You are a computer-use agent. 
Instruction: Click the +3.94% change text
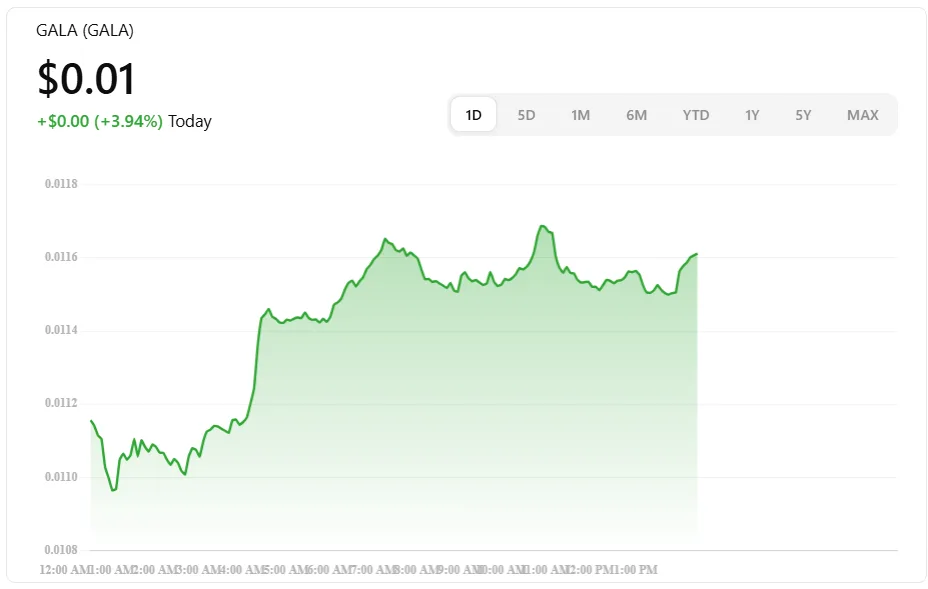click(128, 122)
